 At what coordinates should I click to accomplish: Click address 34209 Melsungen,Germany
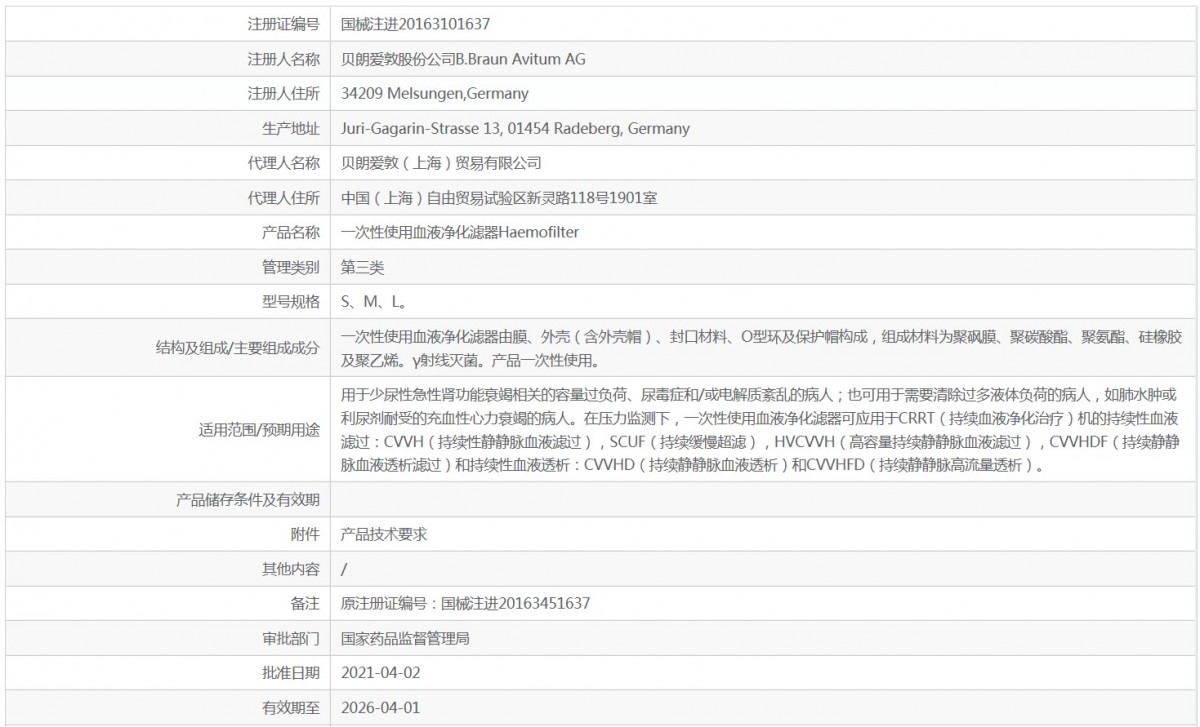(x=434, y=94)
